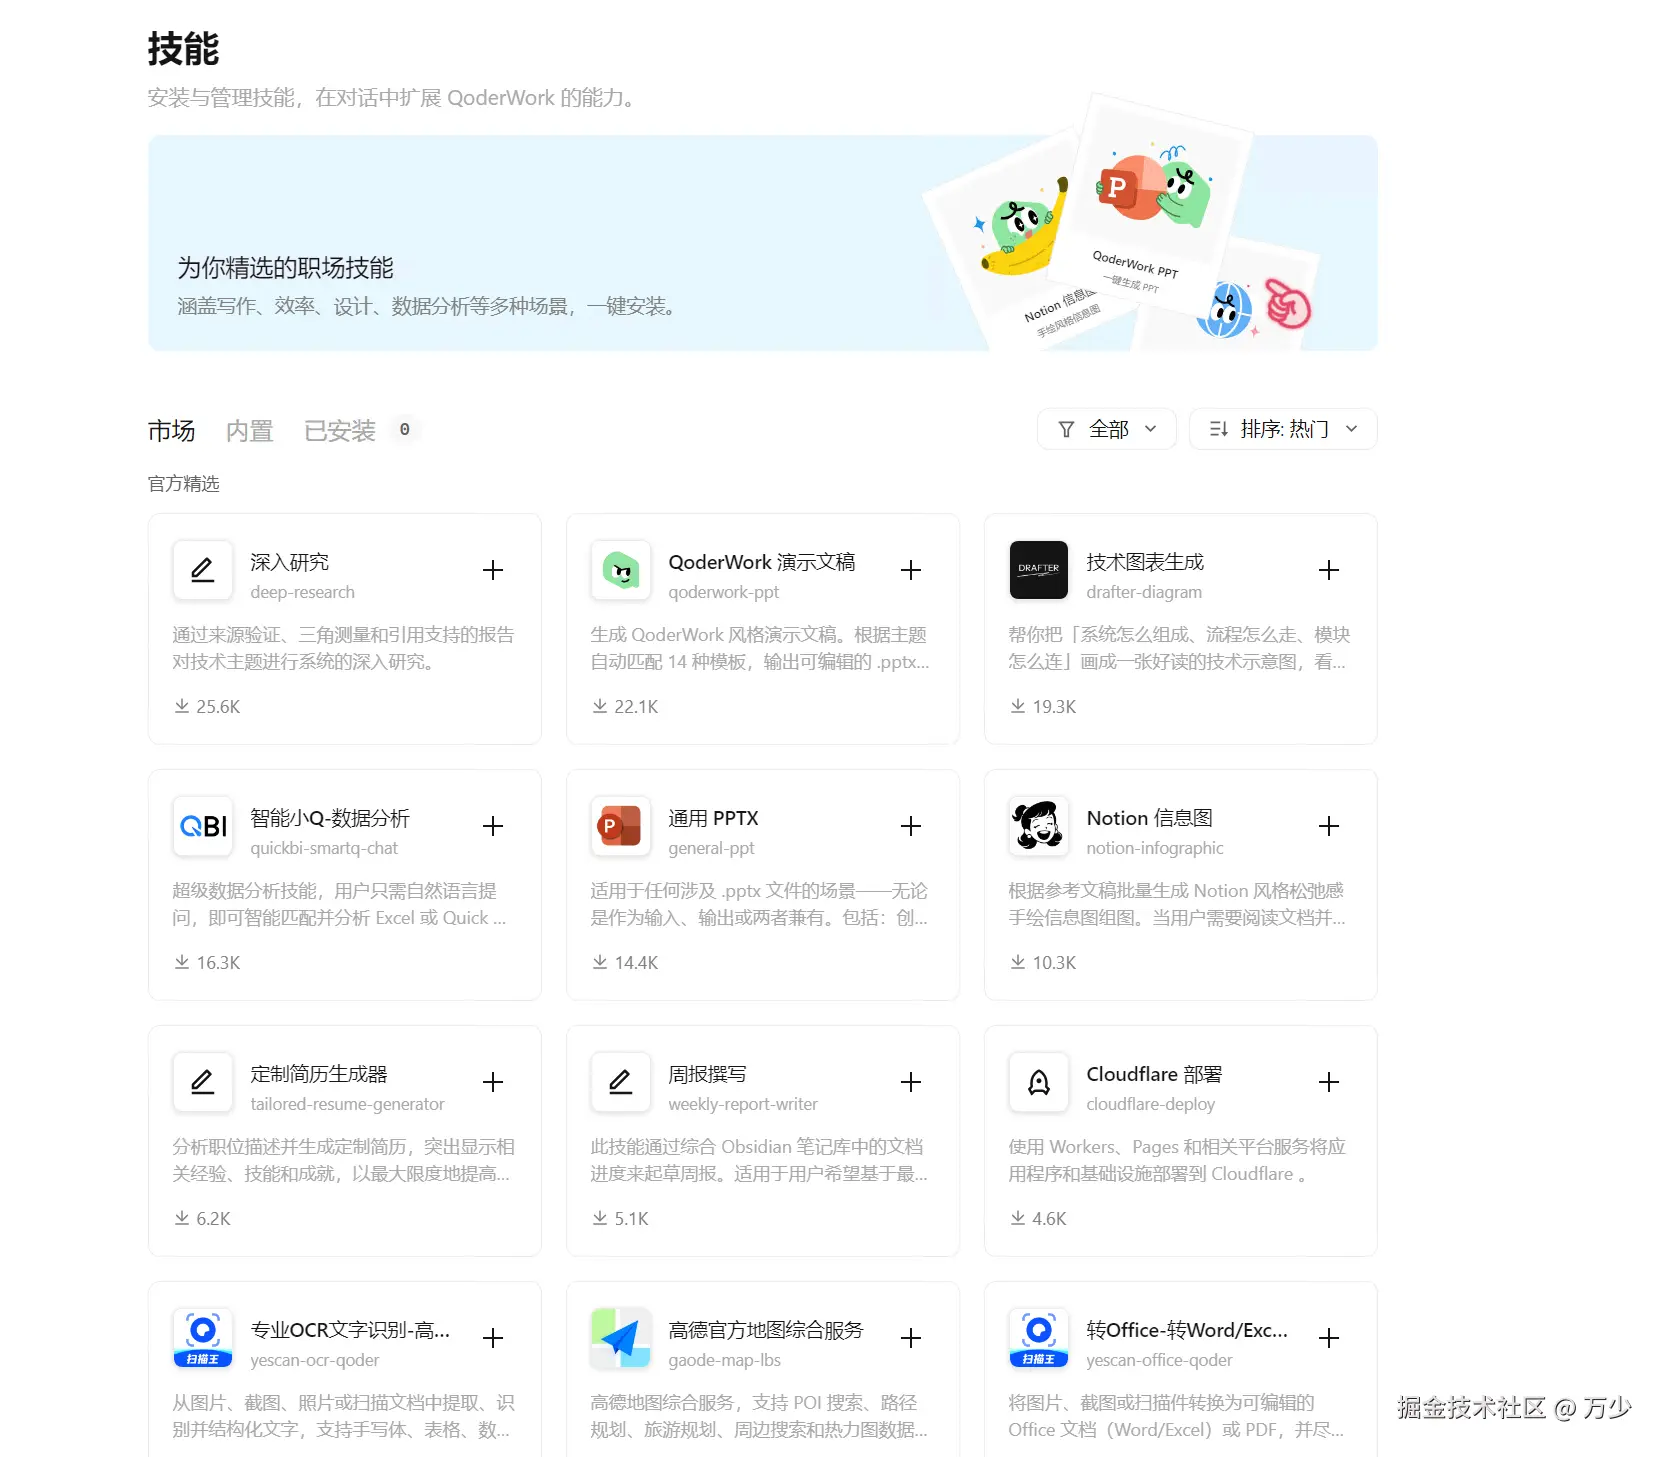Open the Cloudflare 部署 skill title

(1154, 1074)
